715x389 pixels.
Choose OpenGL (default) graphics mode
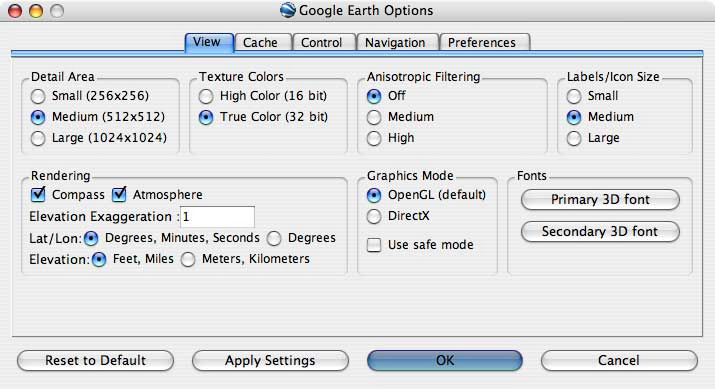click(x=374, y=195)
